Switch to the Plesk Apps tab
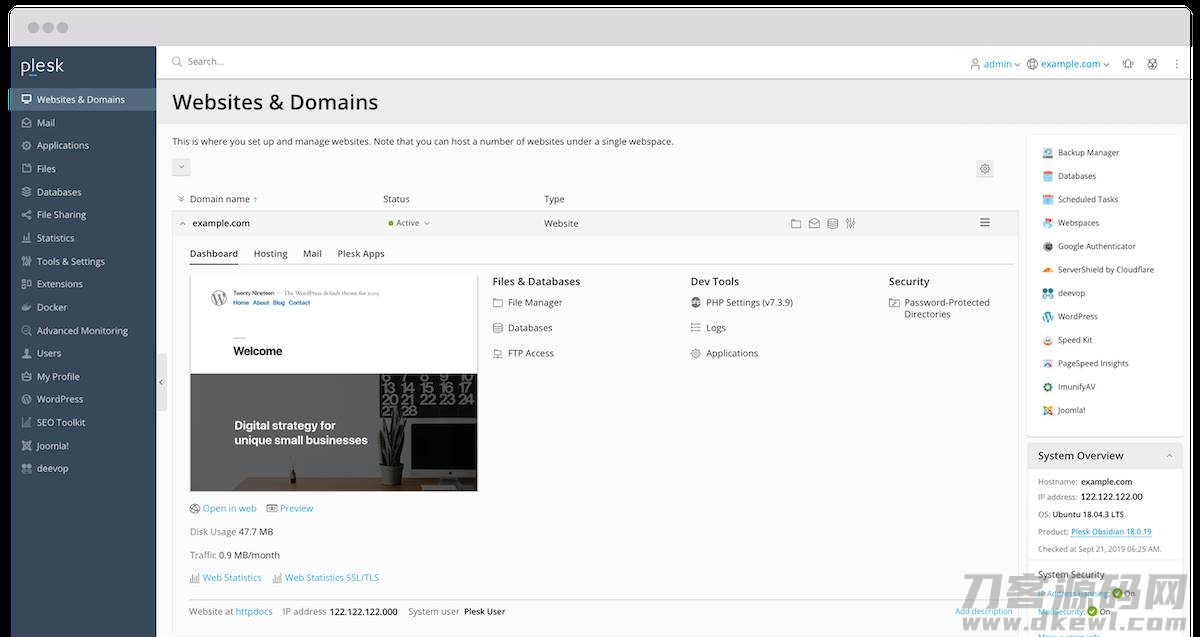Image resolution: width=1200 pixels, height=637 pixels. click(361, 254)
